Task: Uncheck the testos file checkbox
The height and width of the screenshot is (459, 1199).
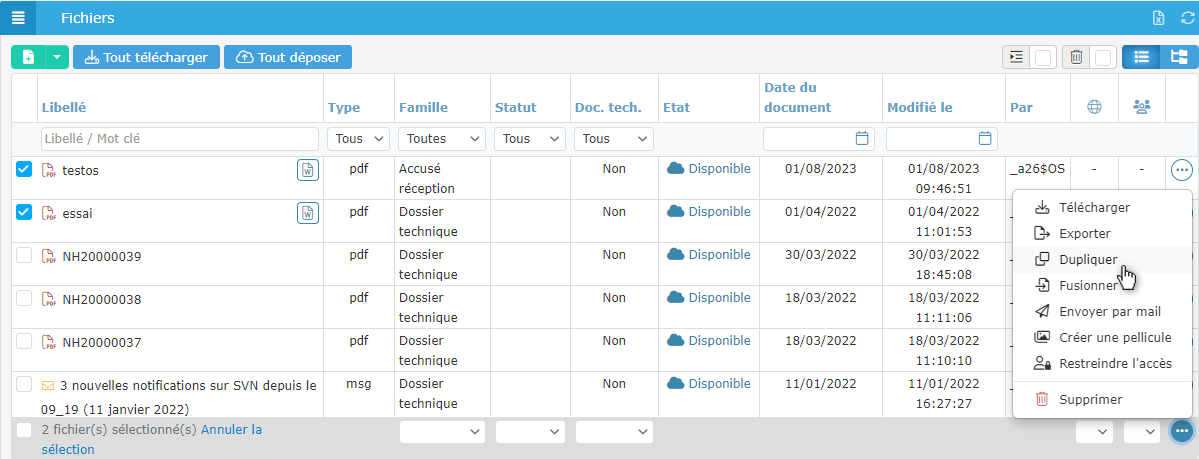Action: click(x=24, y=169)
